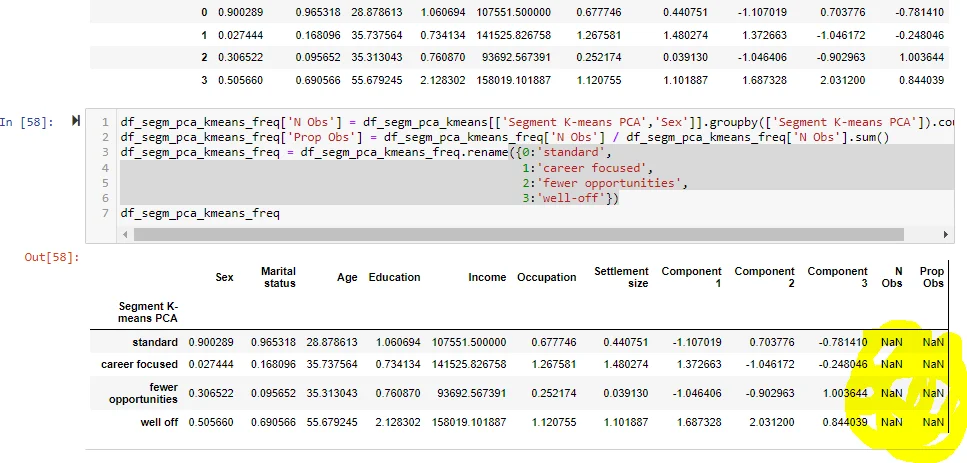The width and height of the screenshot is (967, 463).
Task: Click code line 2 defining 'Prop Obs'
Action: [x=500, y=137]
